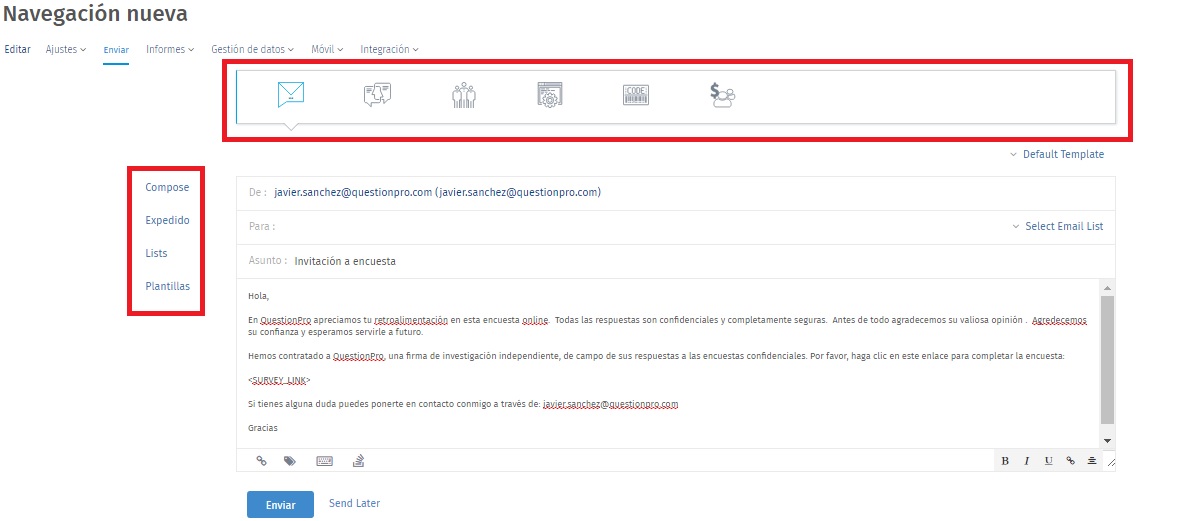
Task: Click the editor resize handle corner
Action: [x=1110, y=462]
